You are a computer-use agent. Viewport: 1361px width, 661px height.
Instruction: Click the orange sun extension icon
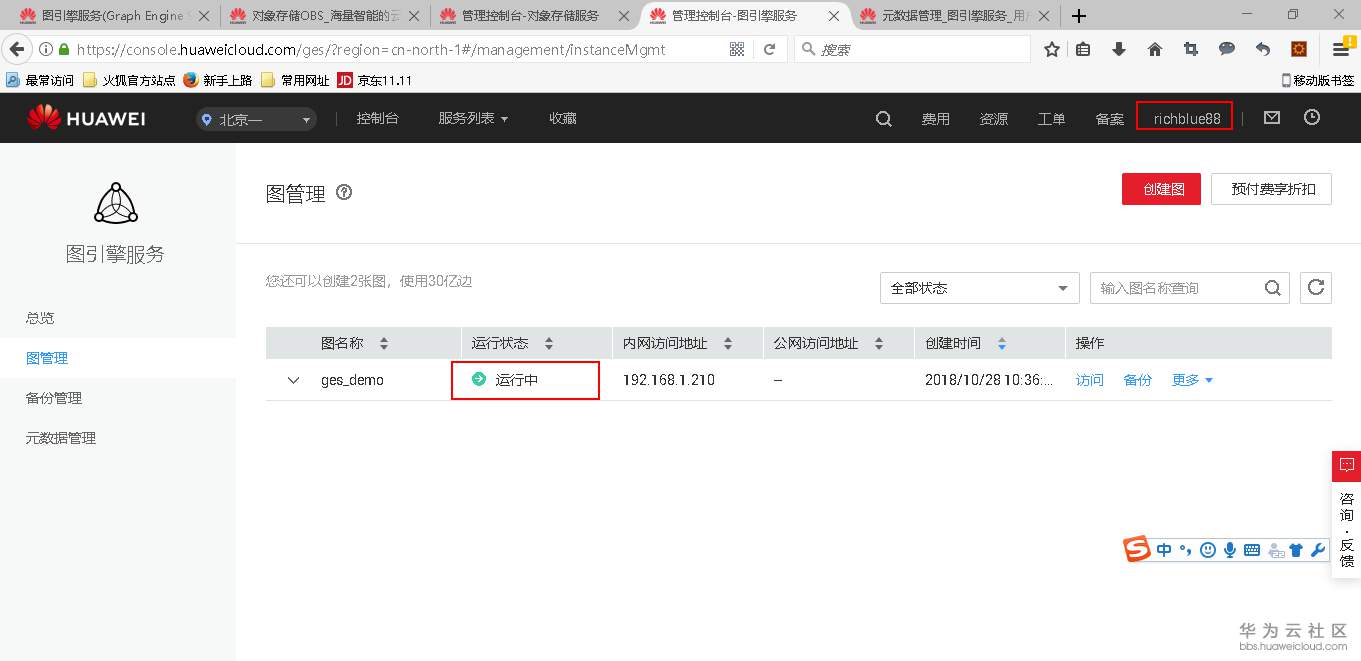pyautogui.click(x=1299, y=49)
